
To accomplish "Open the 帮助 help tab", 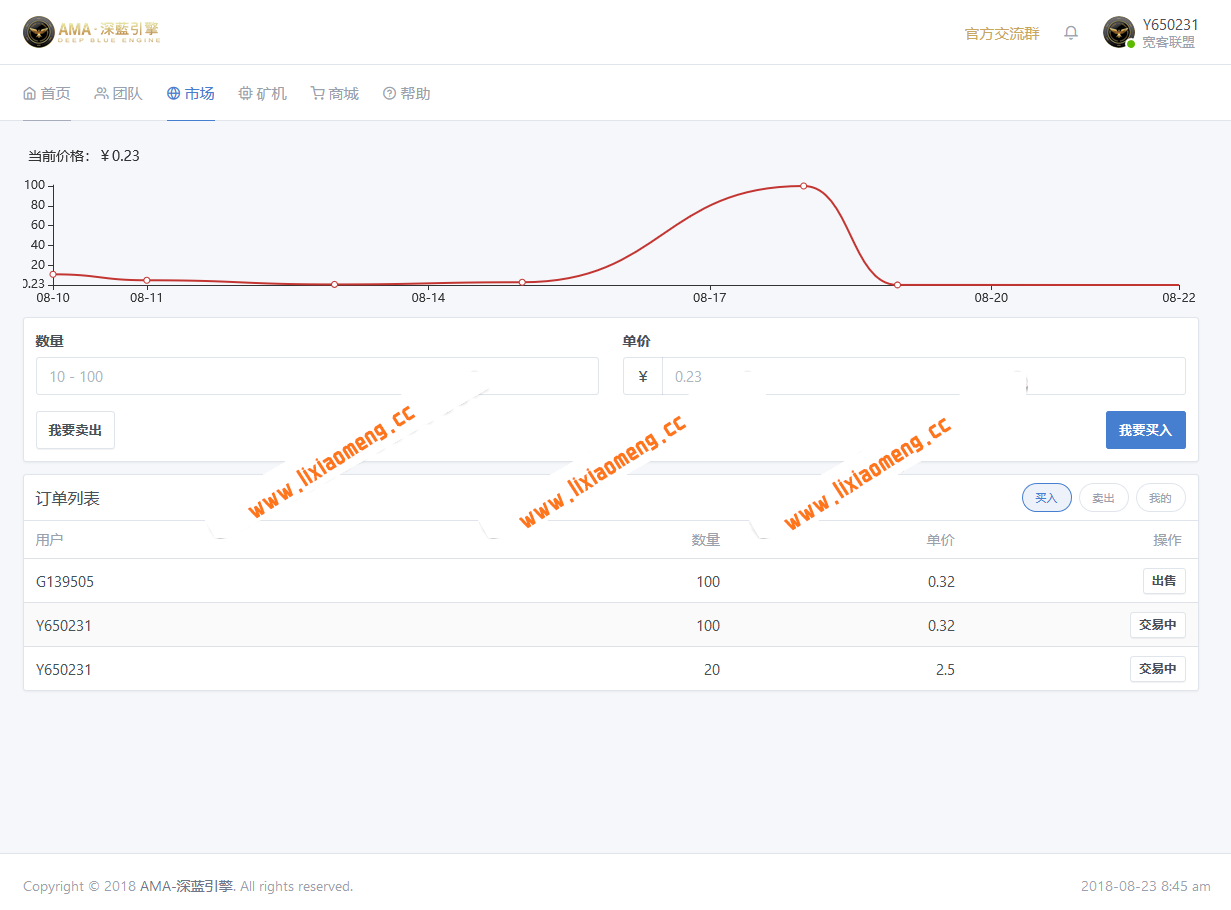I will click(407, 94).
